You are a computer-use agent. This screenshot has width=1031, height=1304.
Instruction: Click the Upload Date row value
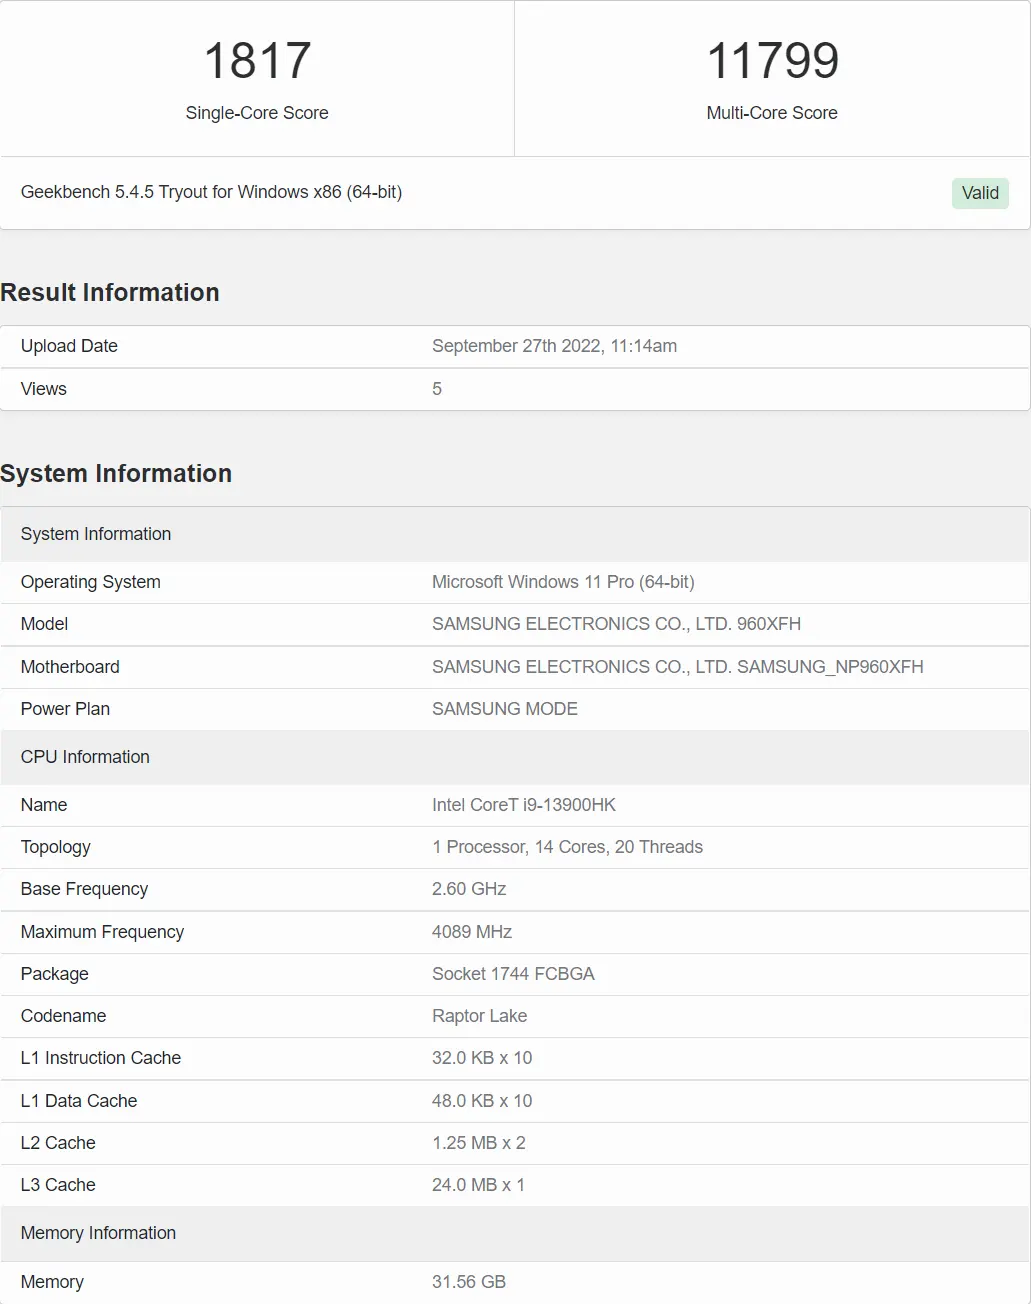[x=554, y=346]
